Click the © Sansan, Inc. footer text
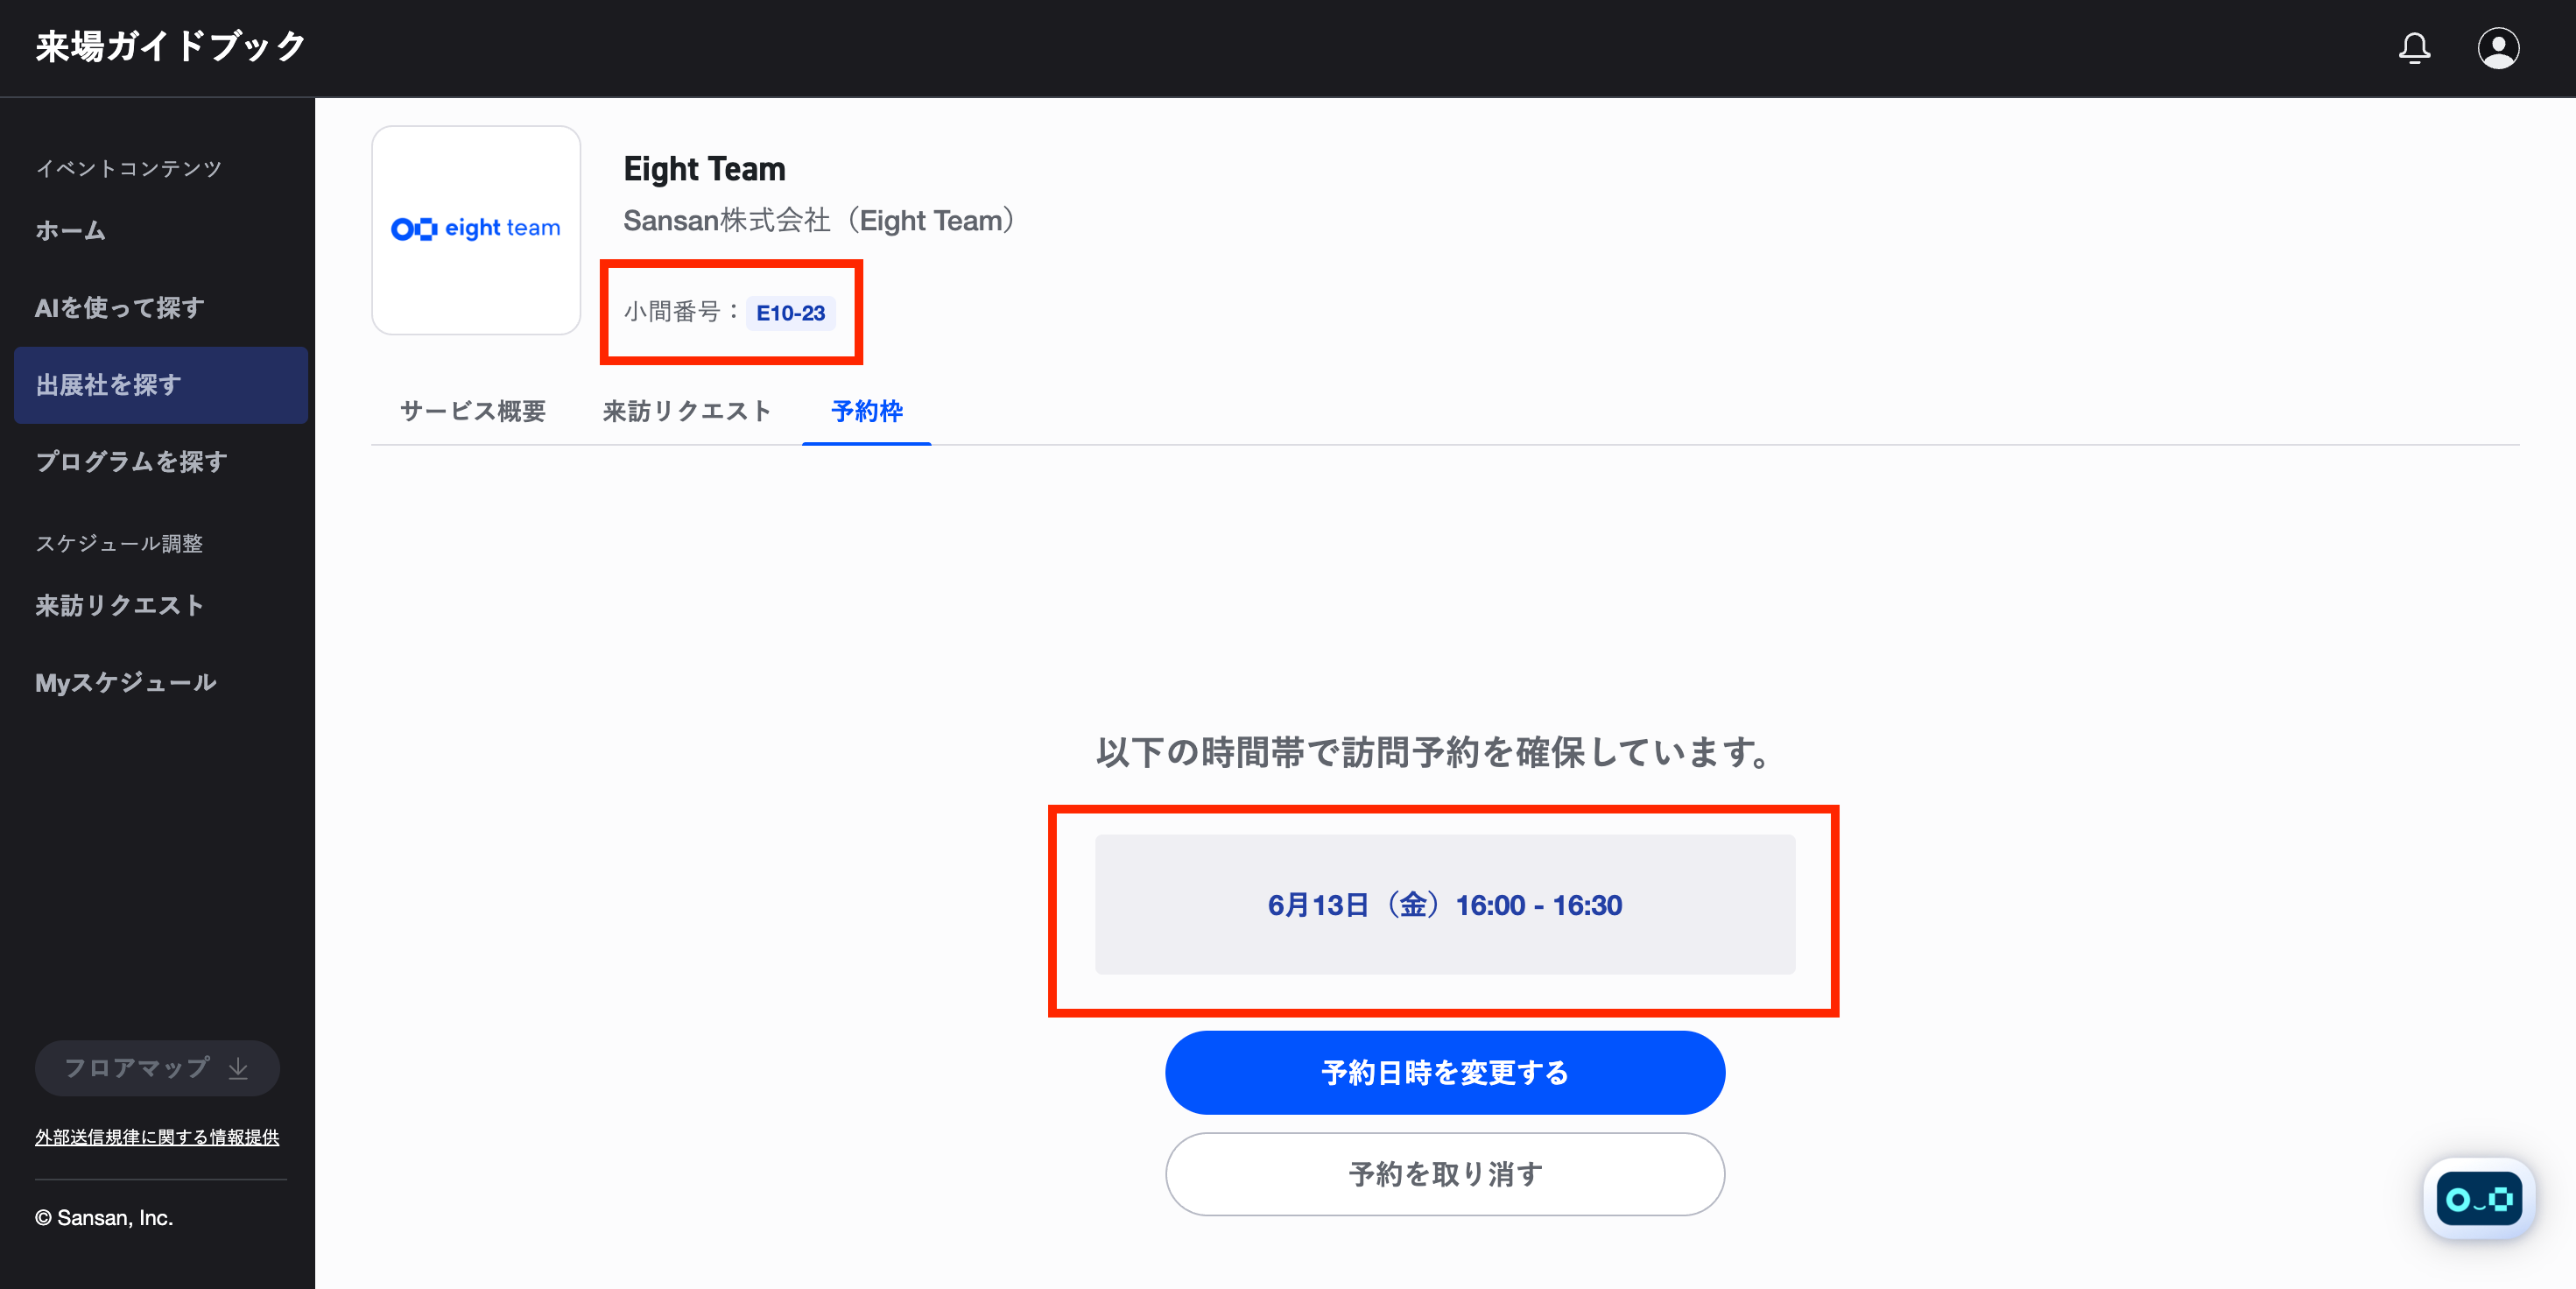Screen dimensions: 2576x1289 pyautogui.click(x=104, y=1218)
